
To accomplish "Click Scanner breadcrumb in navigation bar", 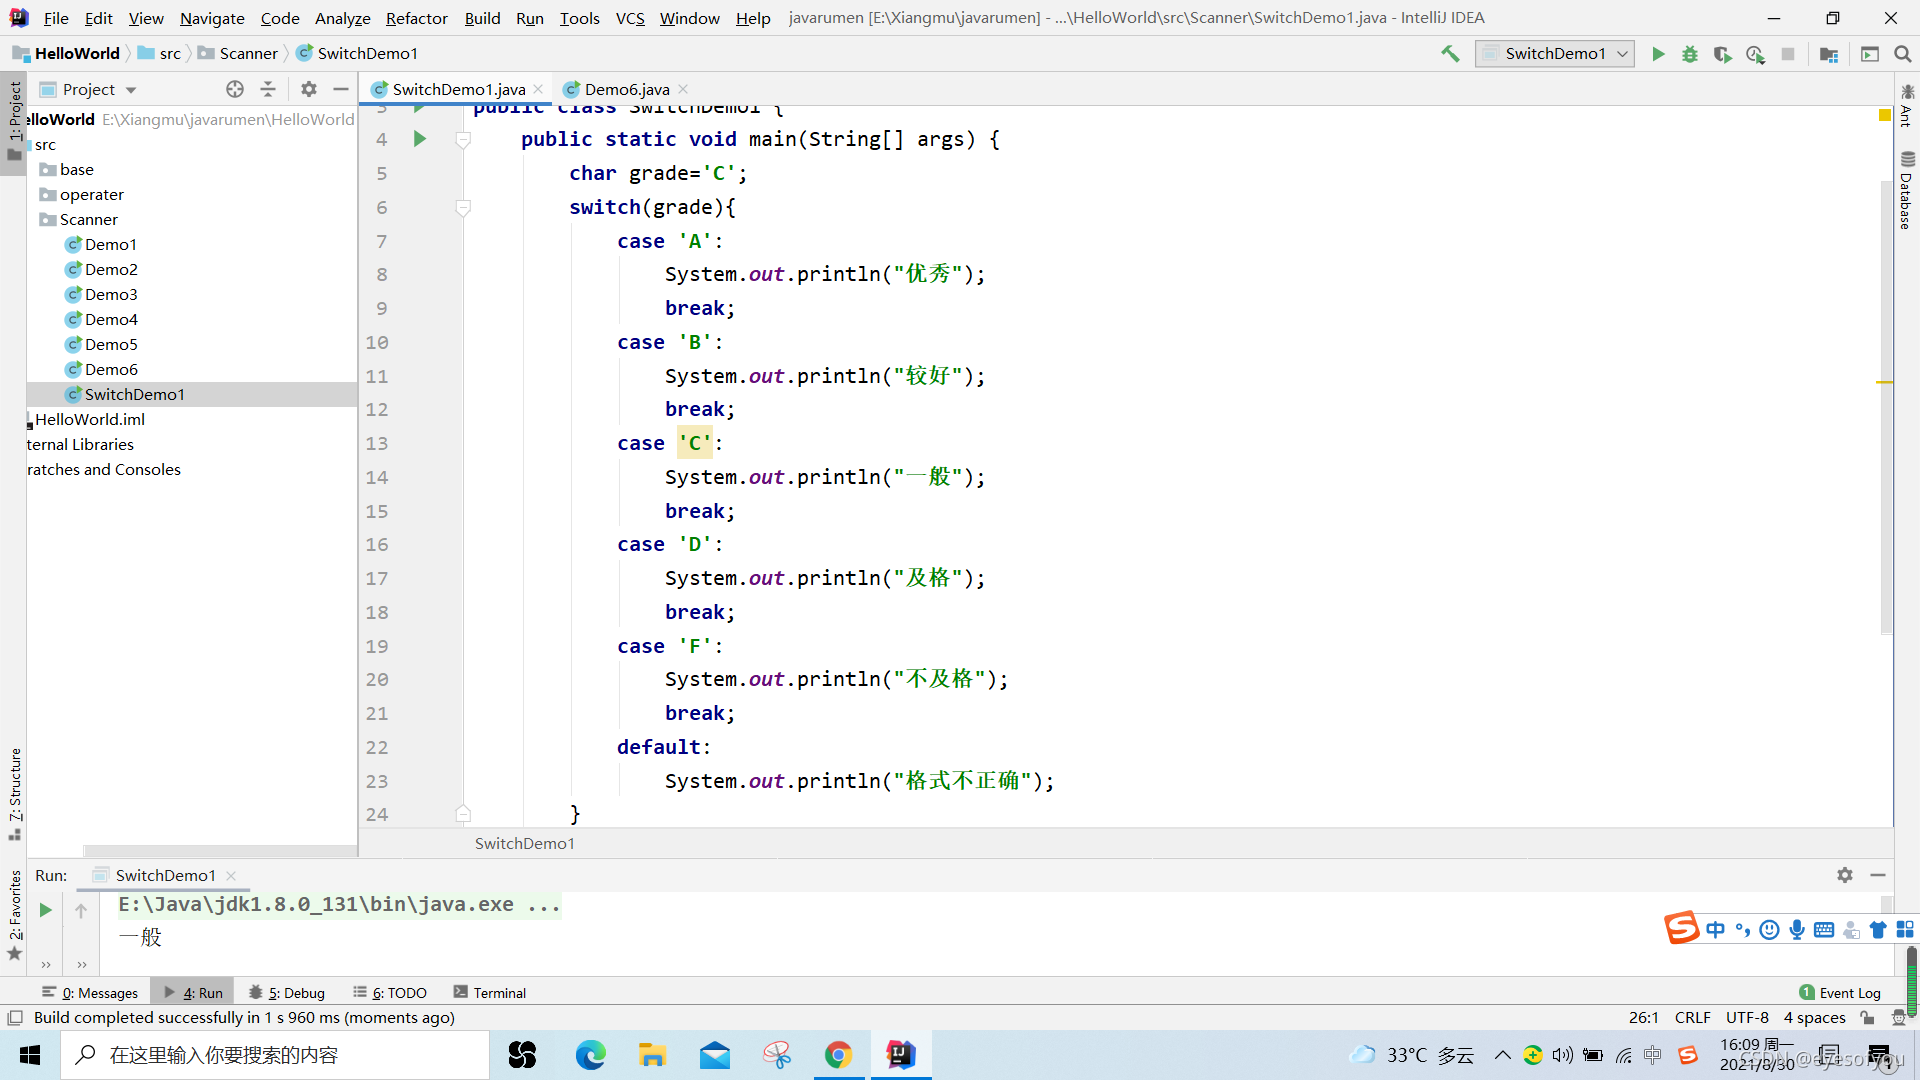I will point(238,53).
